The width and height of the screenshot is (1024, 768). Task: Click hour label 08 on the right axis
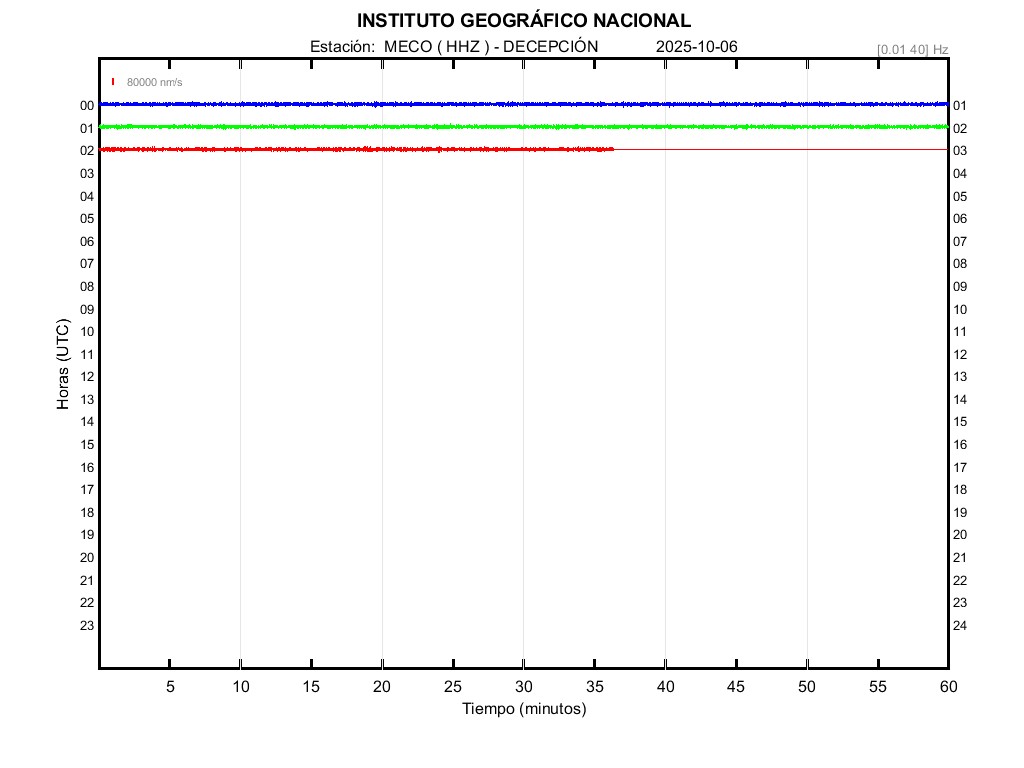pyautogui.click(x=960, y=264)
